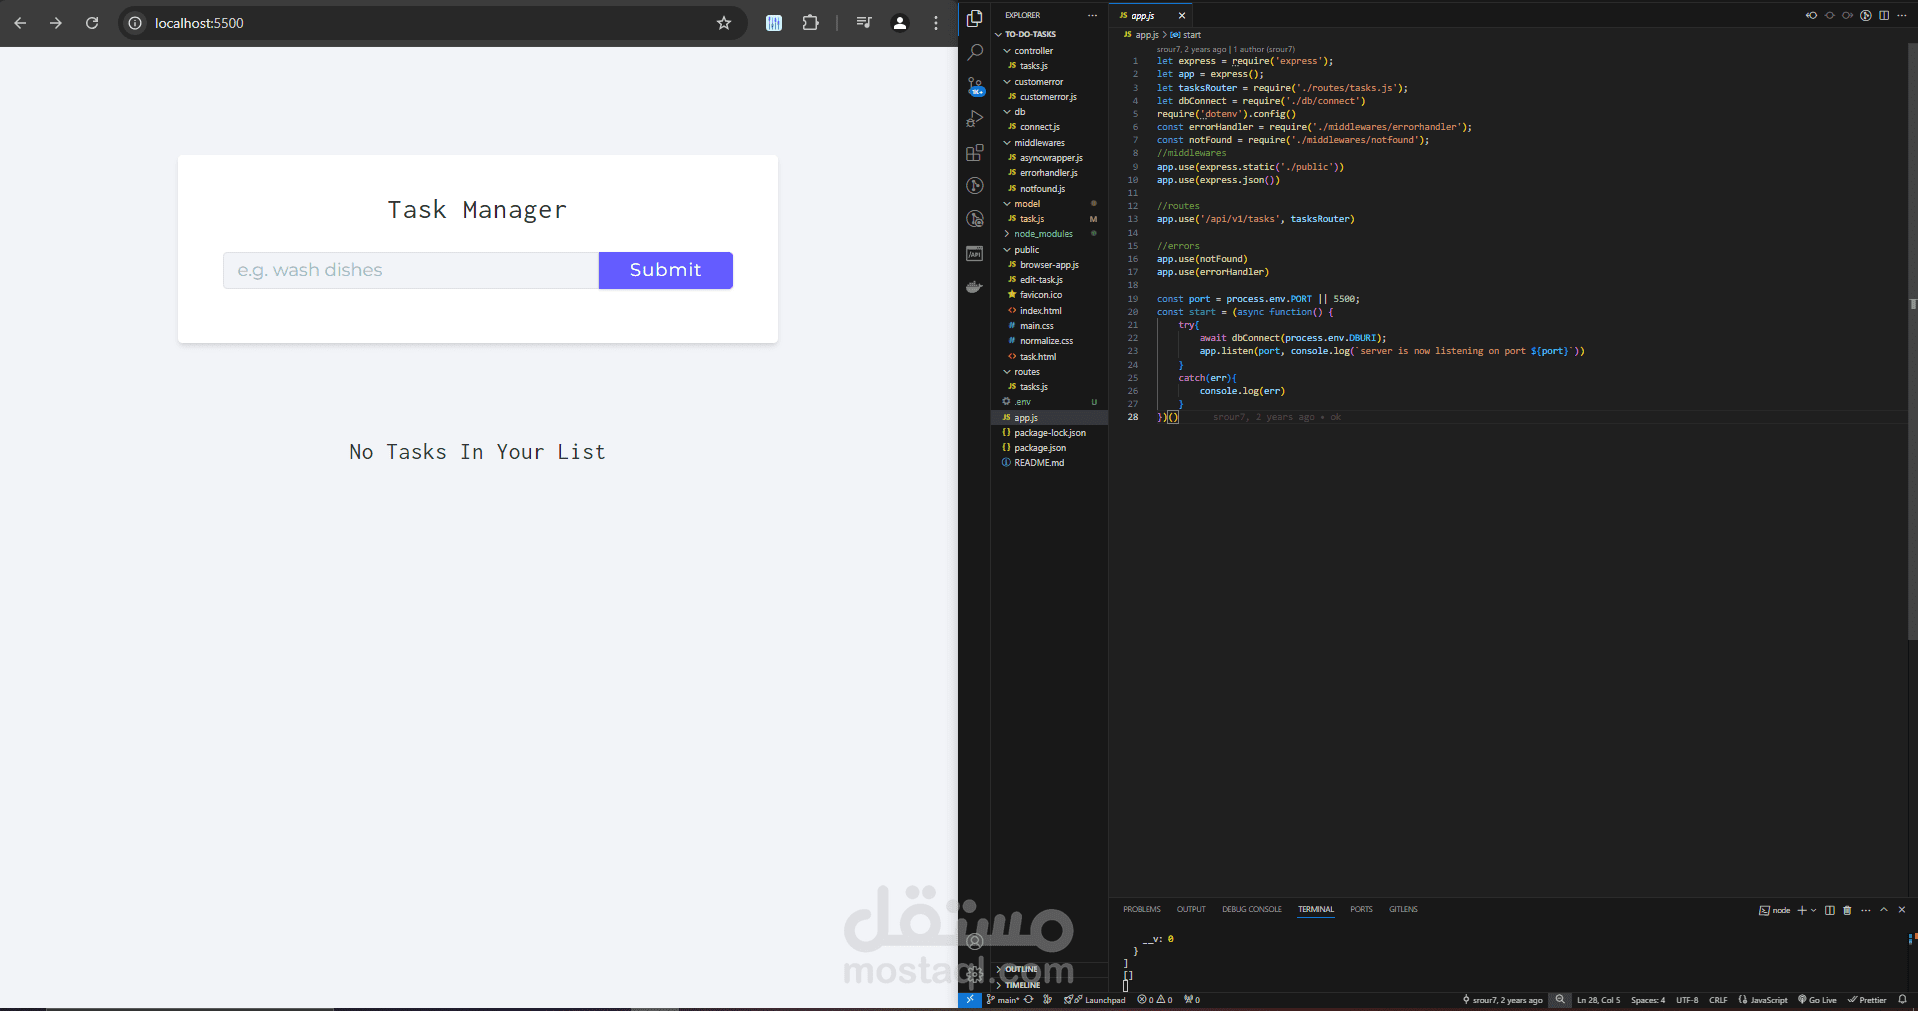
Task: Toggle Go Live server in the status bar
Action: (x=1818, y=1000)
